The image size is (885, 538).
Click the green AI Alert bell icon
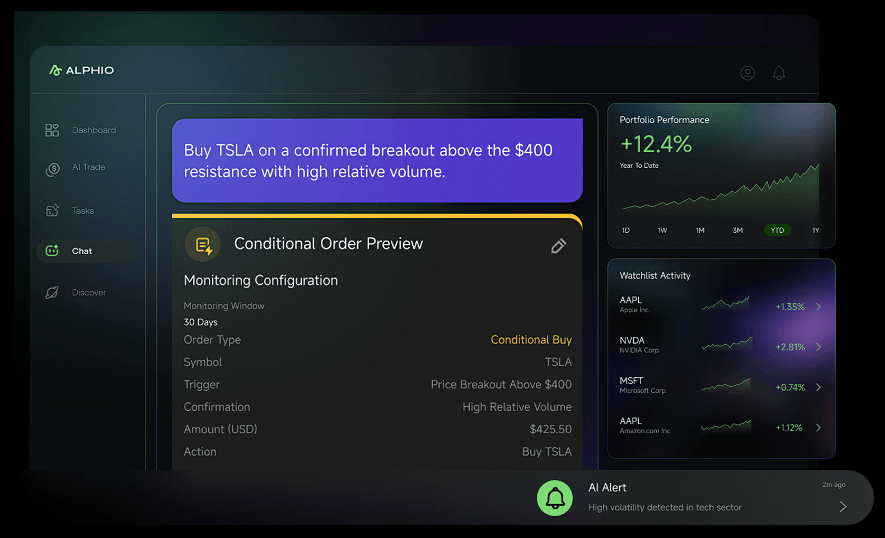click(555, 498)
